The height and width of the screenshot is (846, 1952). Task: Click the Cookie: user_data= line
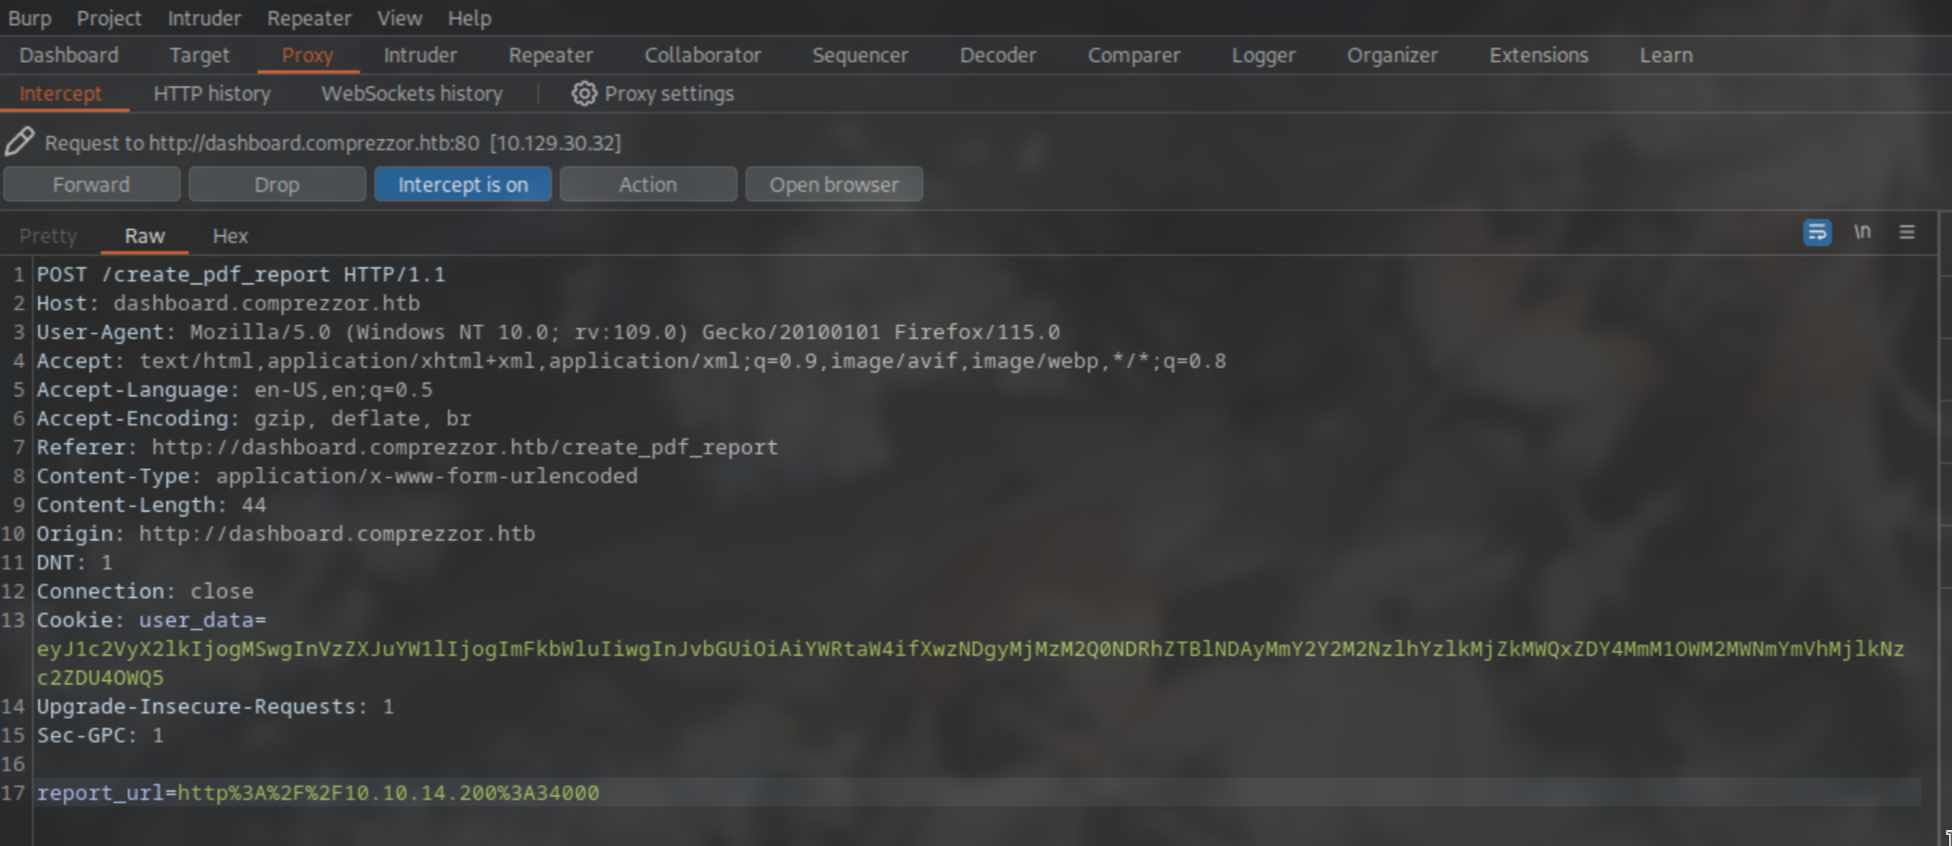(x=152, y=620)
